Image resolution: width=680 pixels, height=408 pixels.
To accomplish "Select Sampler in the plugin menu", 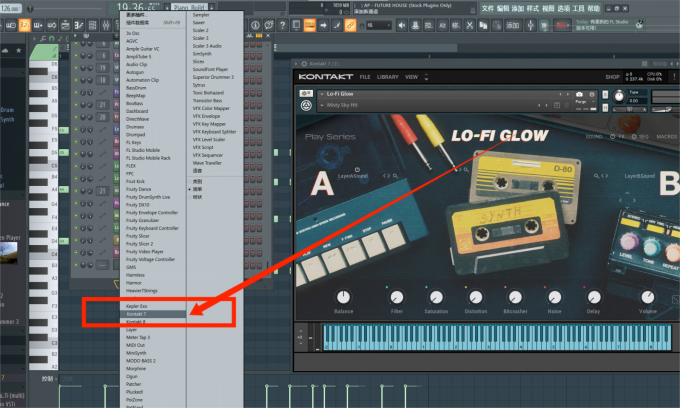I will click(201, 15).
